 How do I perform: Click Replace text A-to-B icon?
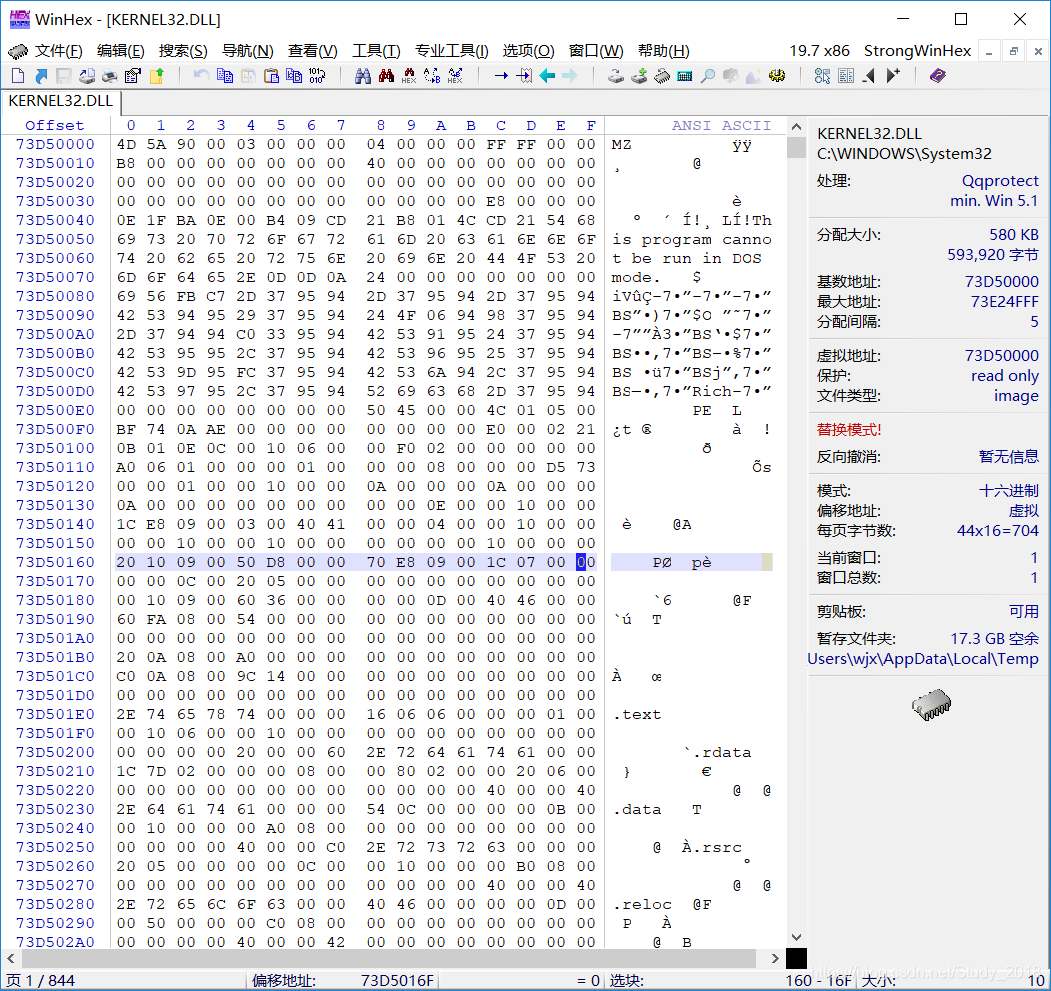point(432,76)
